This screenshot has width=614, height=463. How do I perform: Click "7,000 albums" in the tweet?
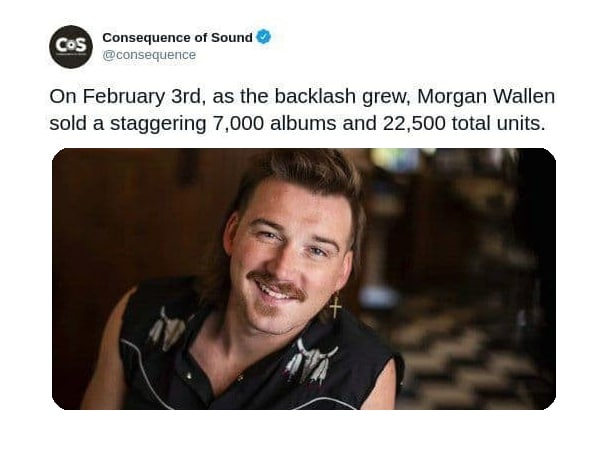tap(274, 123)
